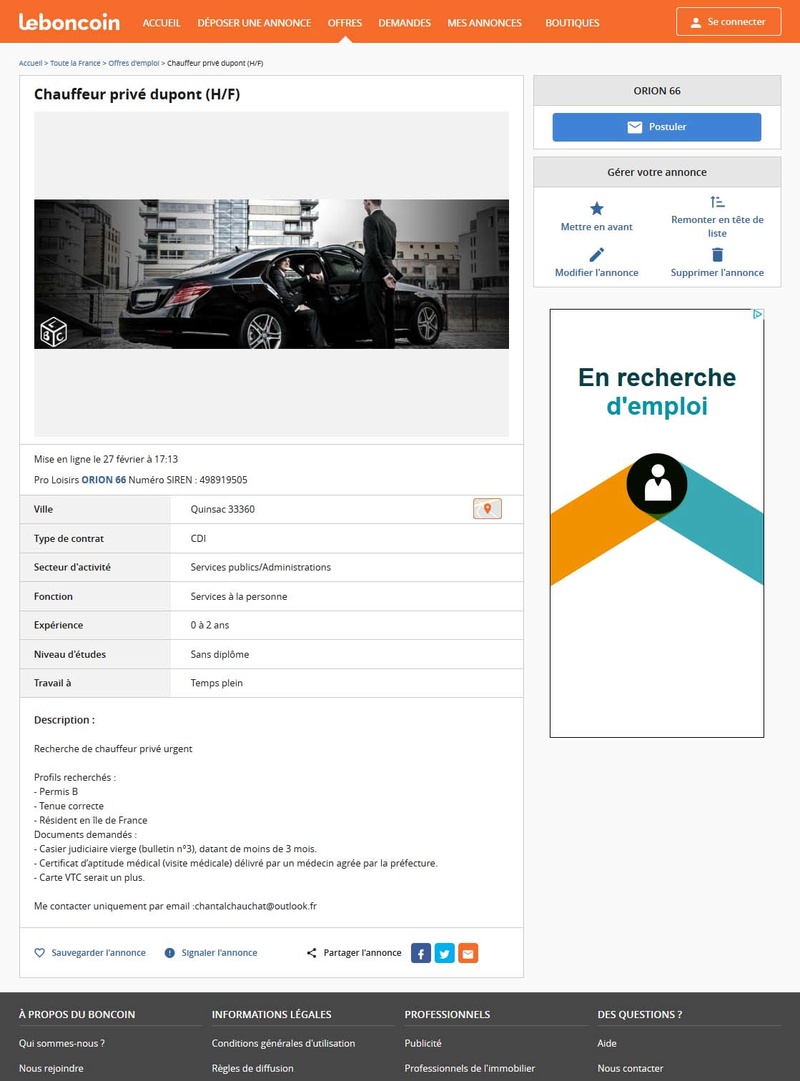The image size is (800, 1081).
Task: Open the ACCUEIL menu item
Action: (161, 23)
